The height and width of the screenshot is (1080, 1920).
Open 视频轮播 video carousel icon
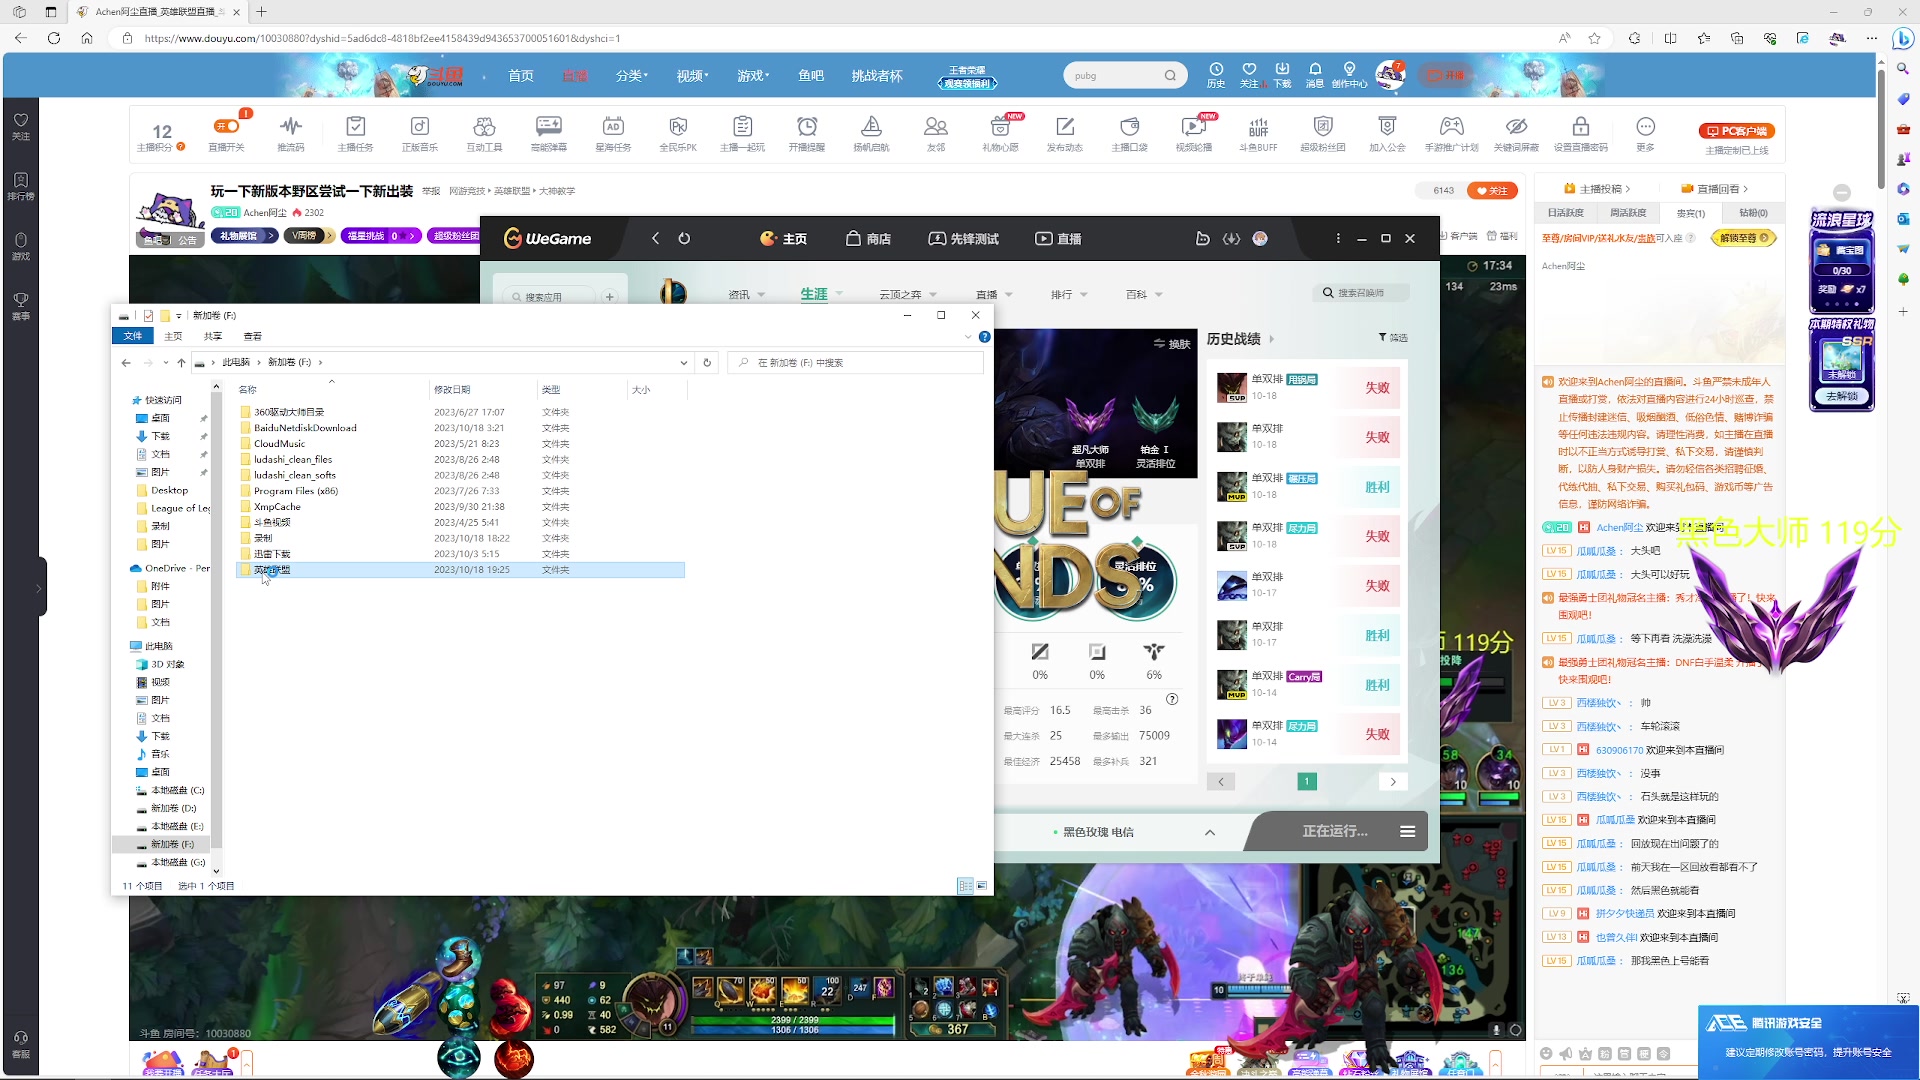1193,126
